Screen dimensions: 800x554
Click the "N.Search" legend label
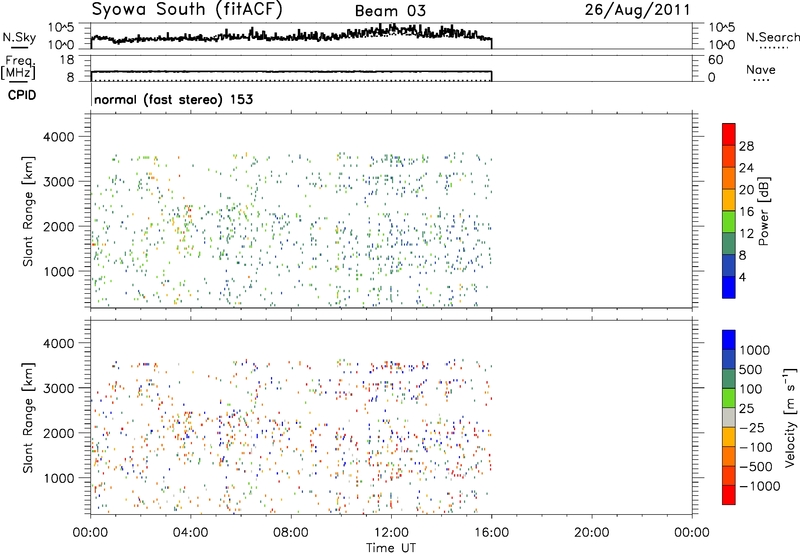pyautogui.click(x=773, y=37)
